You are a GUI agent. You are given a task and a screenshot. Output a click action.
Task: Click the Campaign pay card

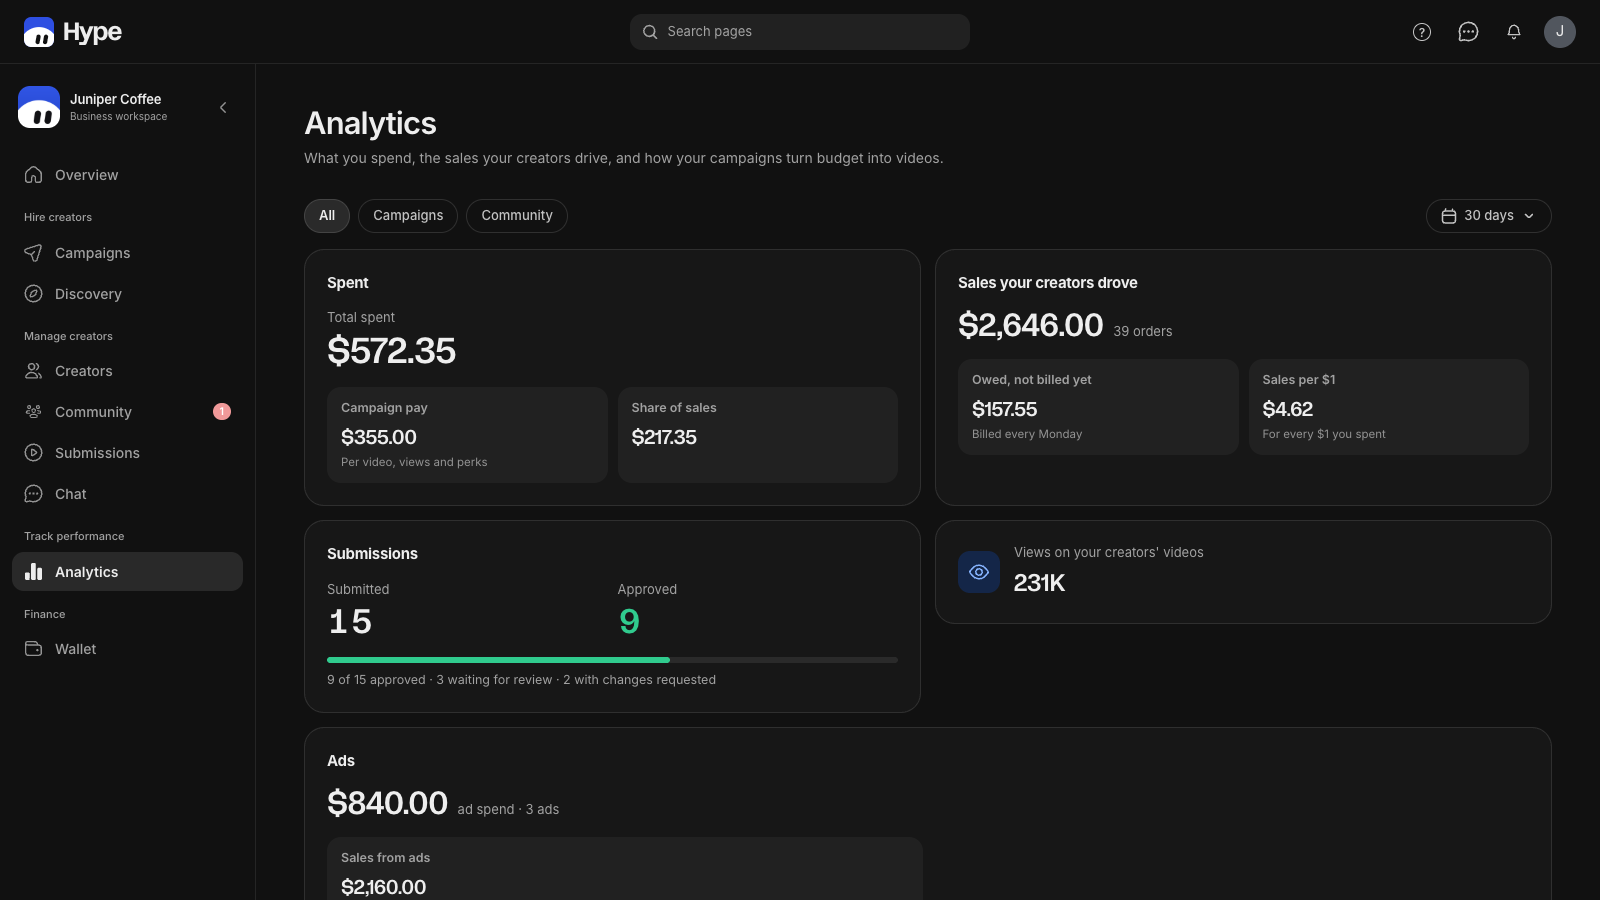467,435
